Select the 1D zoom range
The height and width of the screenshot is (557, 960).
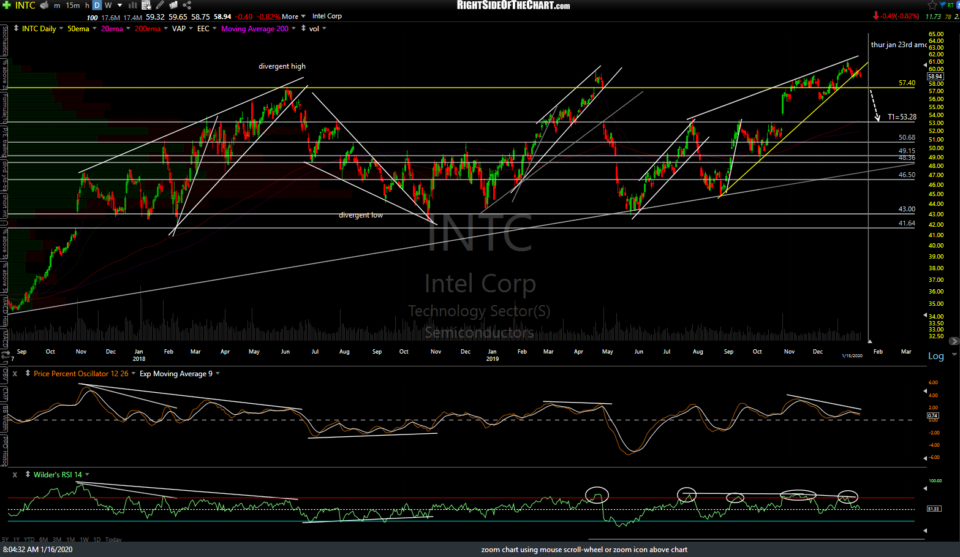tap(97, 540)
